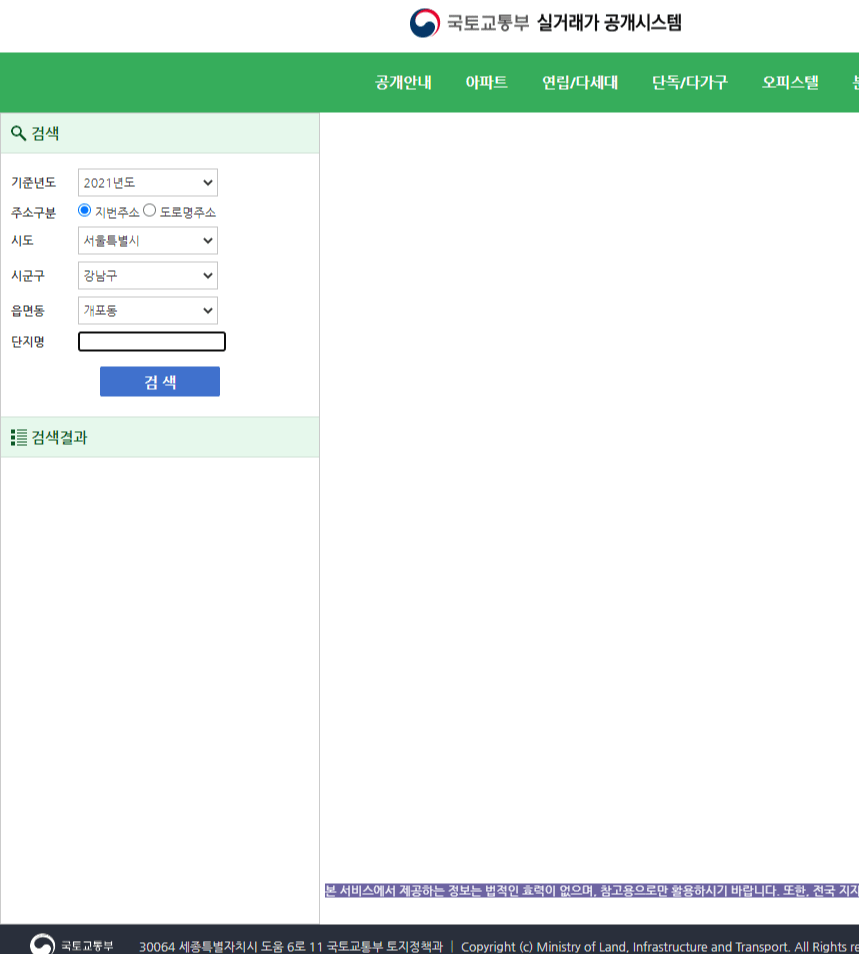This screenshot has height=954, width=859.
Task: Click the highlighted legal notice text banner
Action: pyautogui.click(x=590, y=890)
